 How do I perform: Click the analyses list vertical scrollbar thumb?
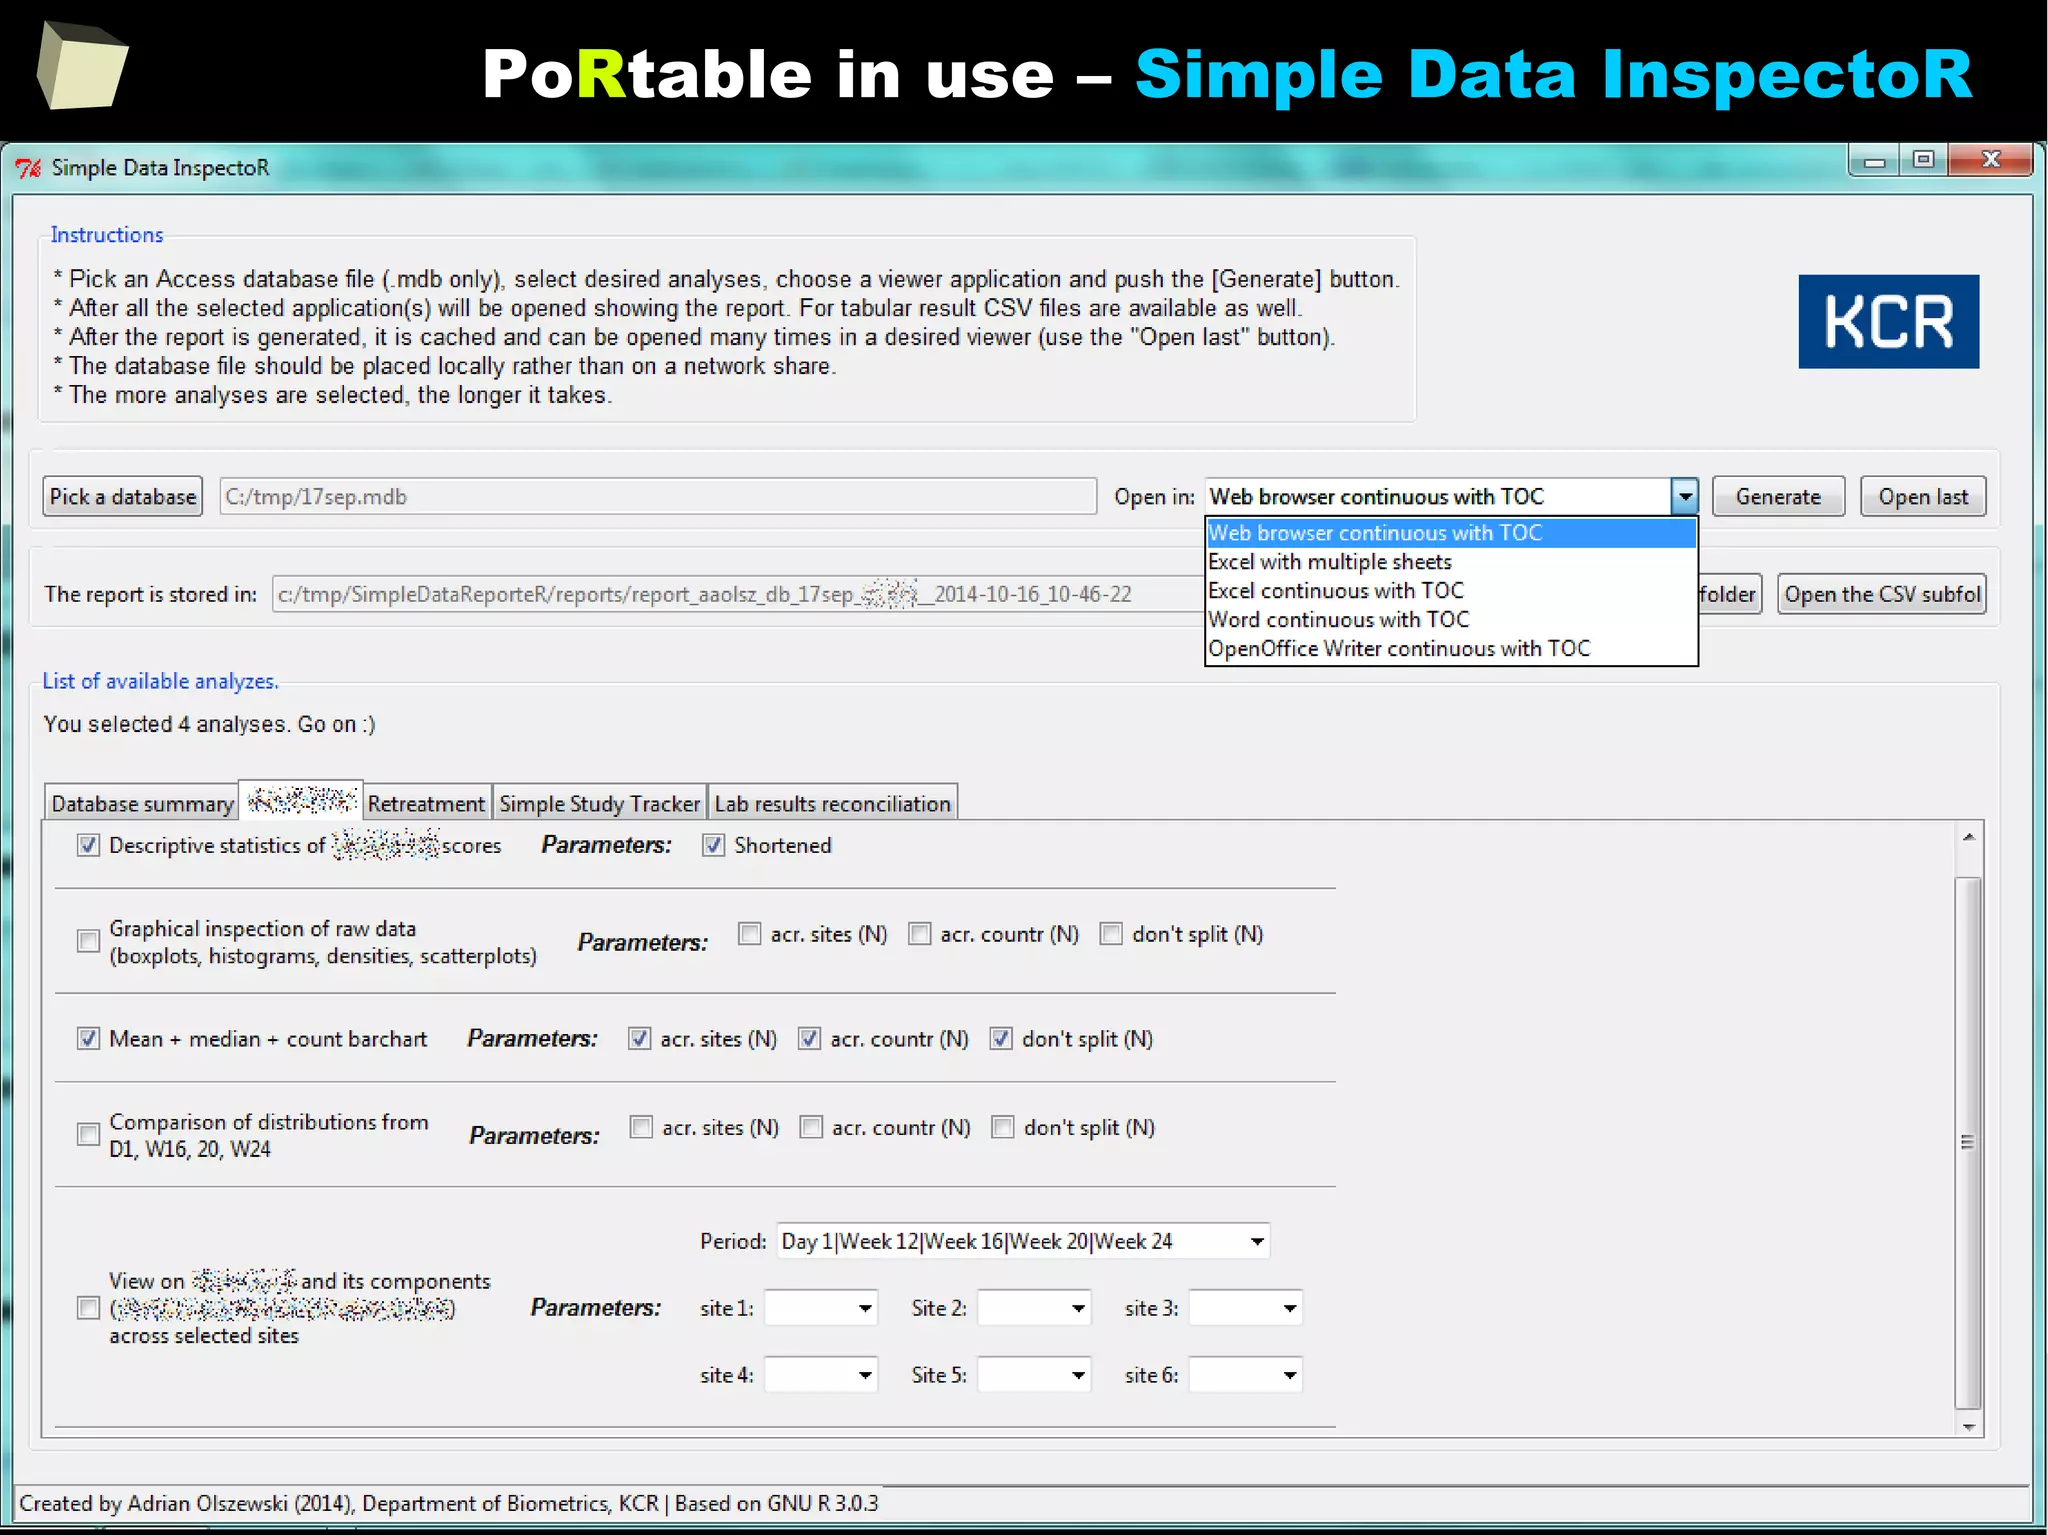[x=1968, y=1142]
